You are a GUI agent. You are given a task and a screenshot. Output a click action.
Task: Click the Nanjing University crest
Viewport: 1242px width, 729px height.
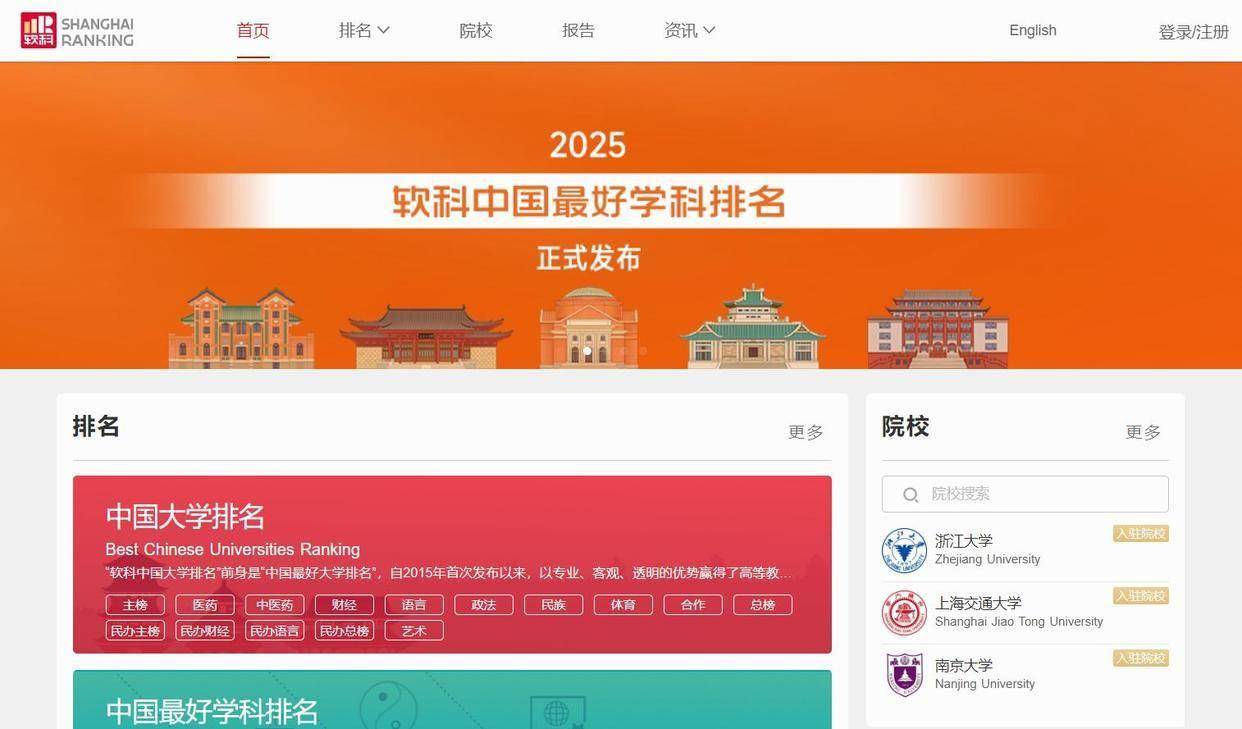click(x=904, y=675)
